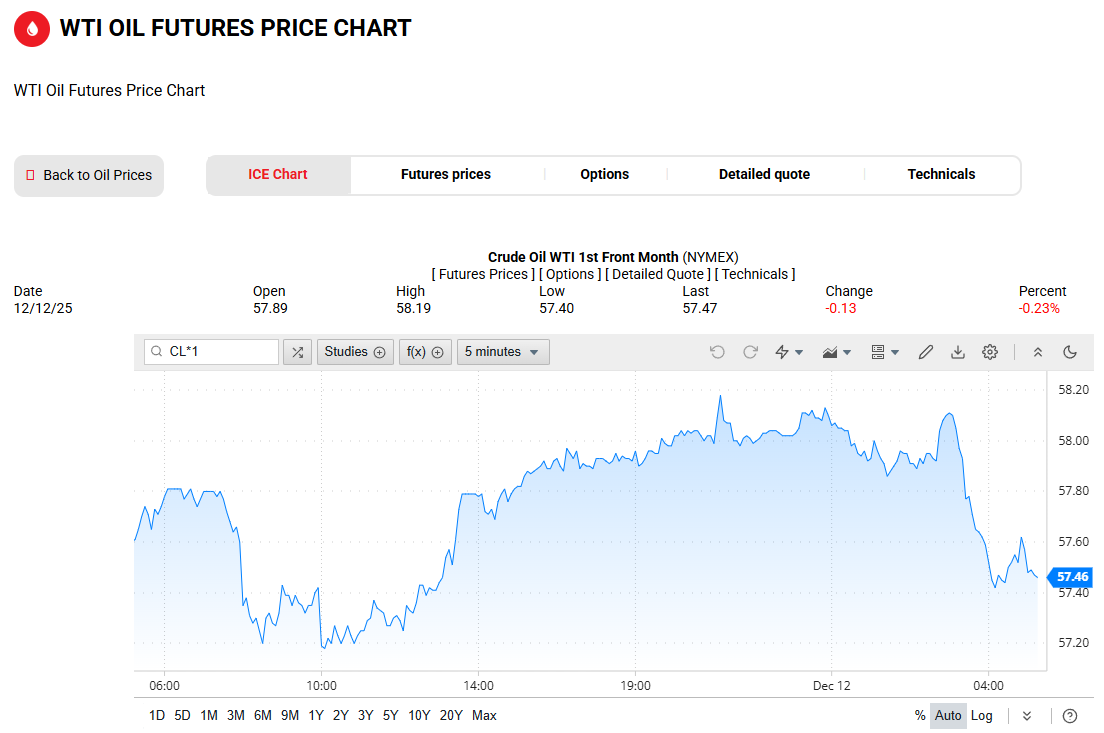Follow the Detailed Quote bracket link

click(658, 274)
